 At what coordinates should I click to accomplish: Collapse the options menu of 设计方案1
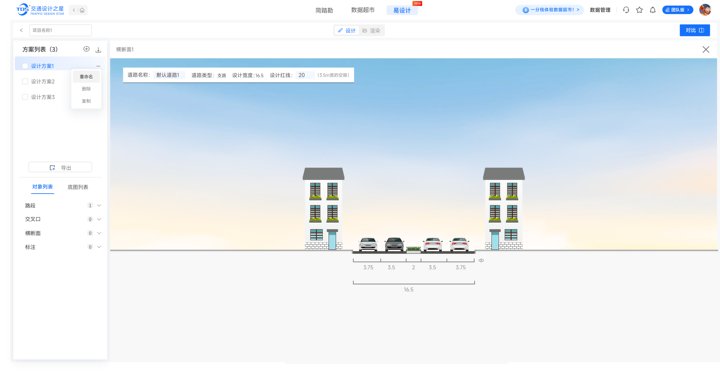pyautogui.click(x=98, y=66)
